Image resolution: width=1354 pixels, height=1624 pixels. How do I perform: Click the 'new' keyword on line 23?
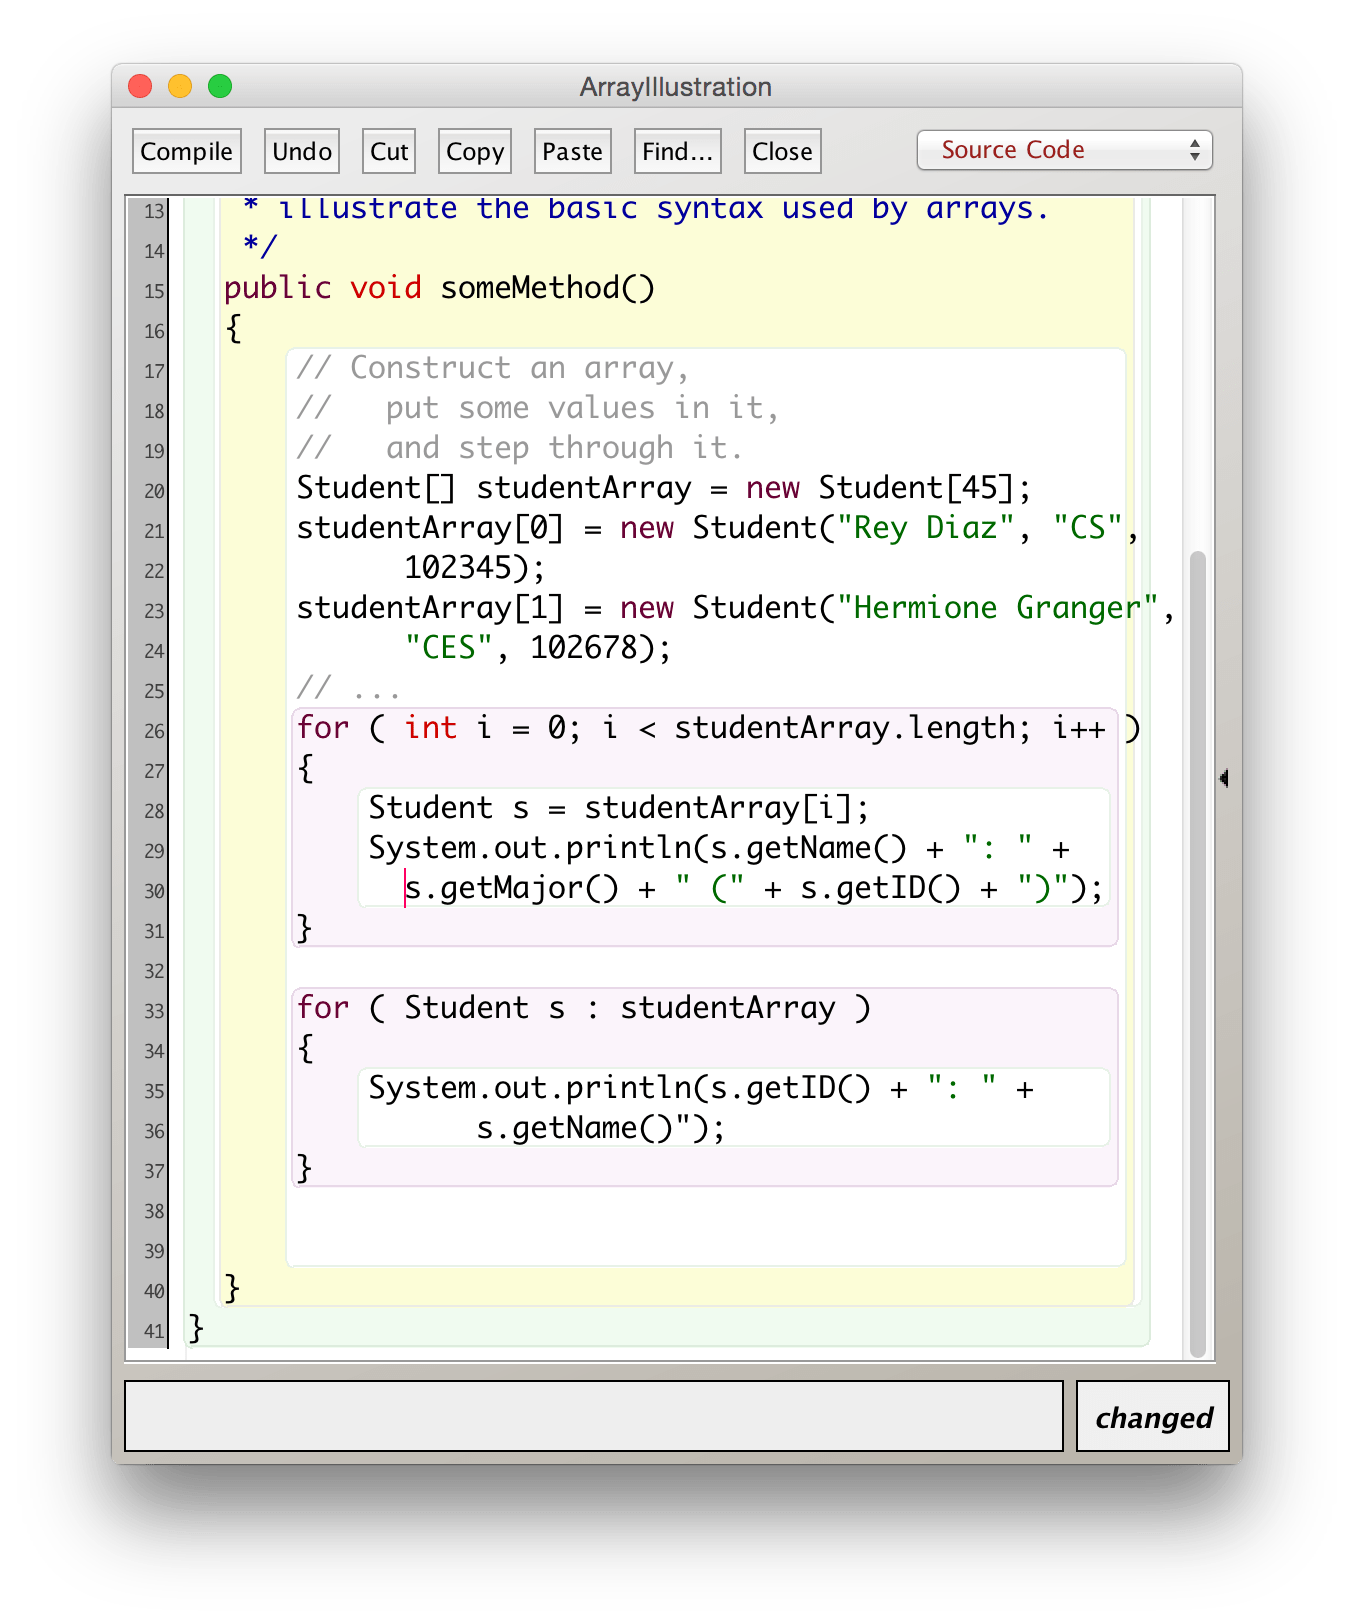(x=647, y=608)
